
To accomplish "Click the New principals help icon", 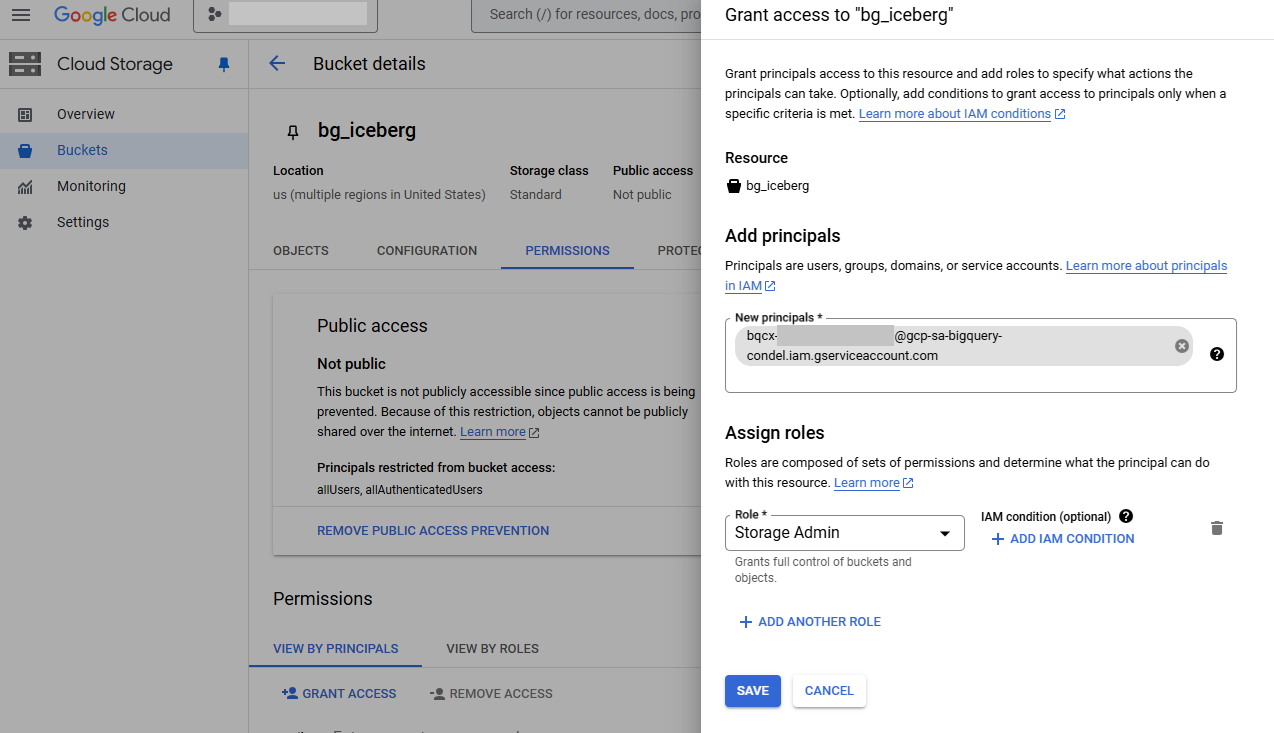I will click(1217, 354).
